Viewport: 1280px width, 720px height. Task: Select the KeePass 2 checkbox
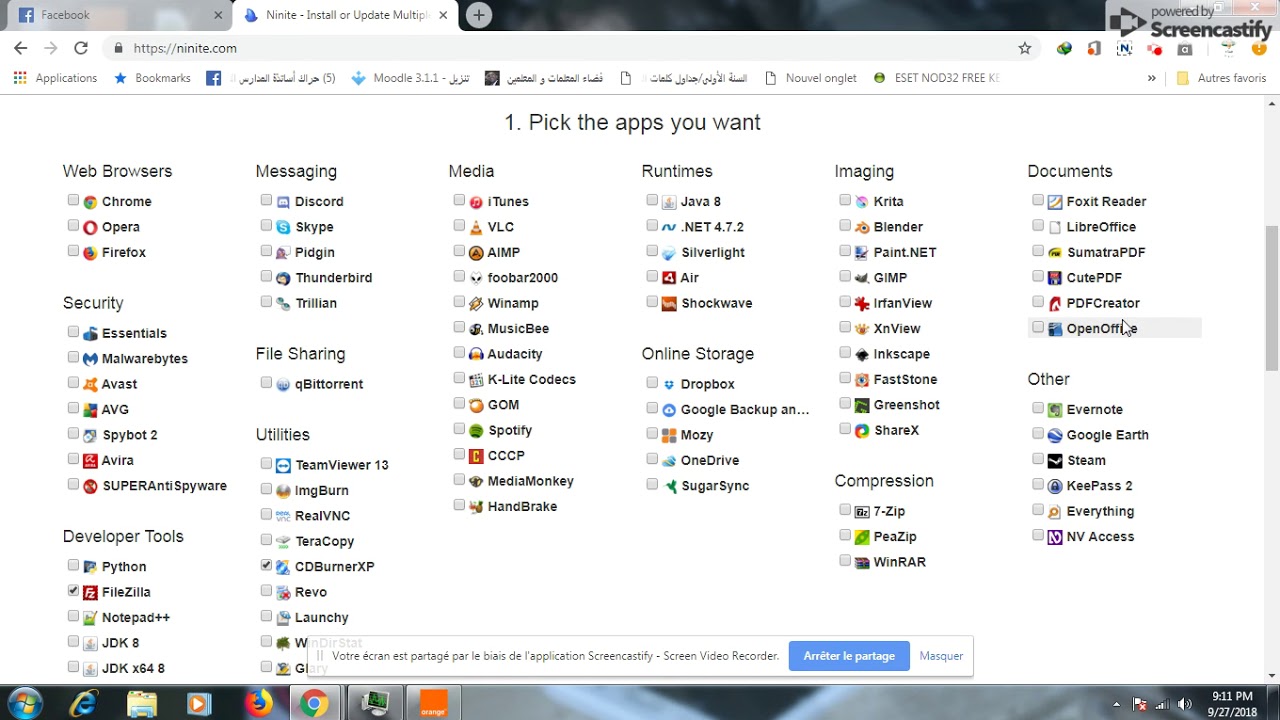coord(1038,485)
